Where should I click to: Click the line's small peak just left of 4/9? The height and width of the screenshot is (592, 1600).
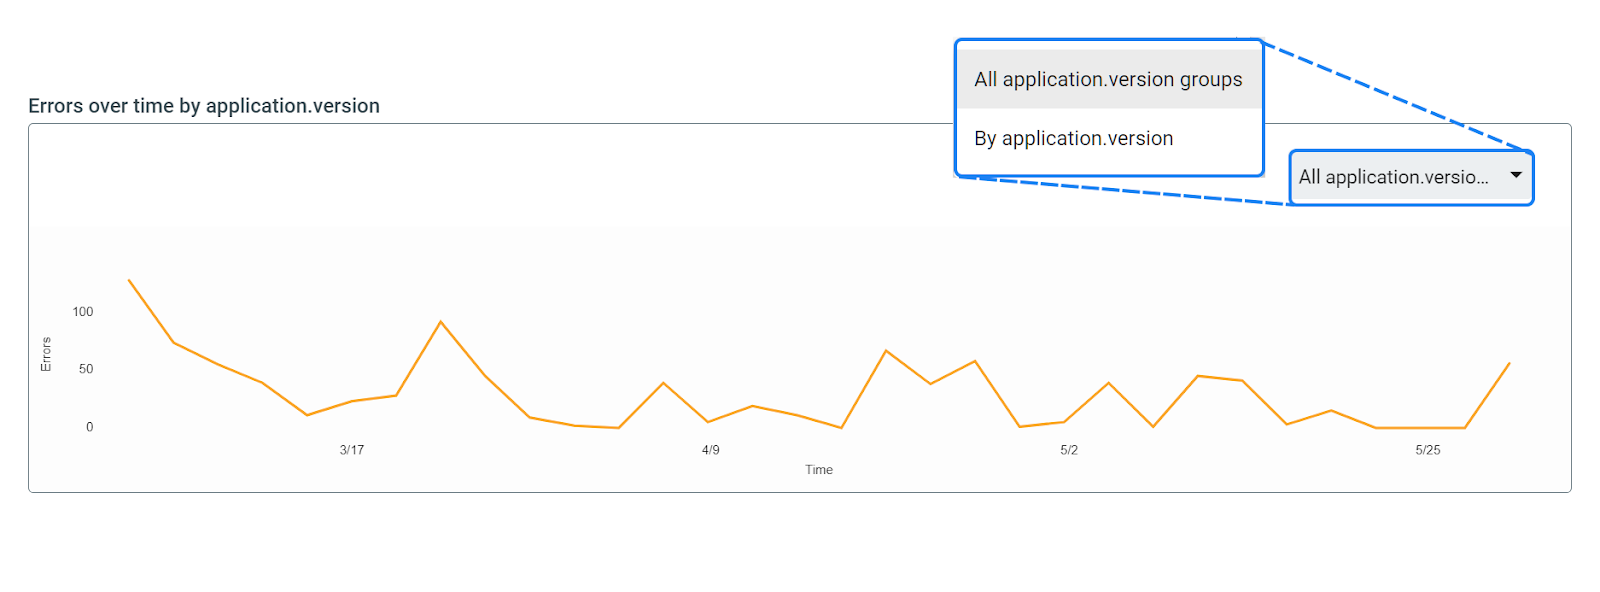tap(663, 383)
